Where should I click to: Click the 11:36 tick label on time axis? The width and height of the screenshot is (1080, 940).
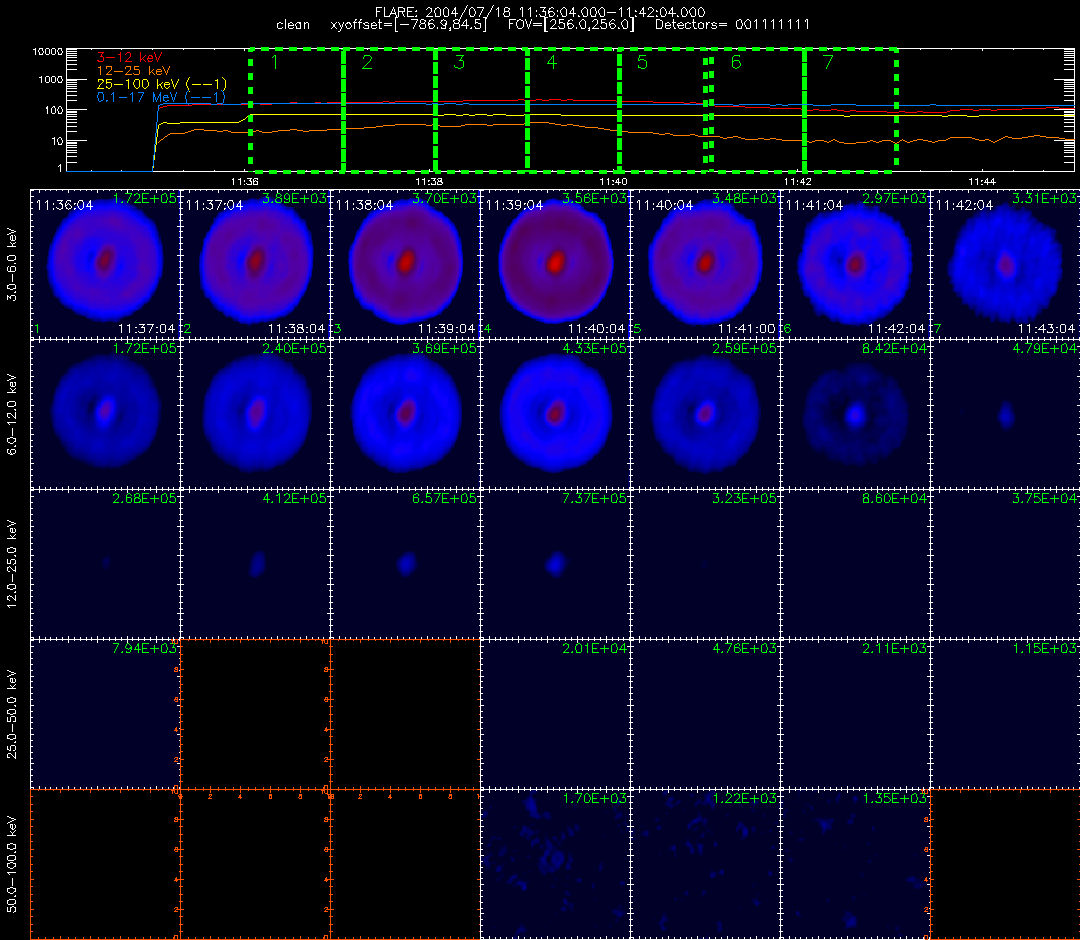coord(245,182)
